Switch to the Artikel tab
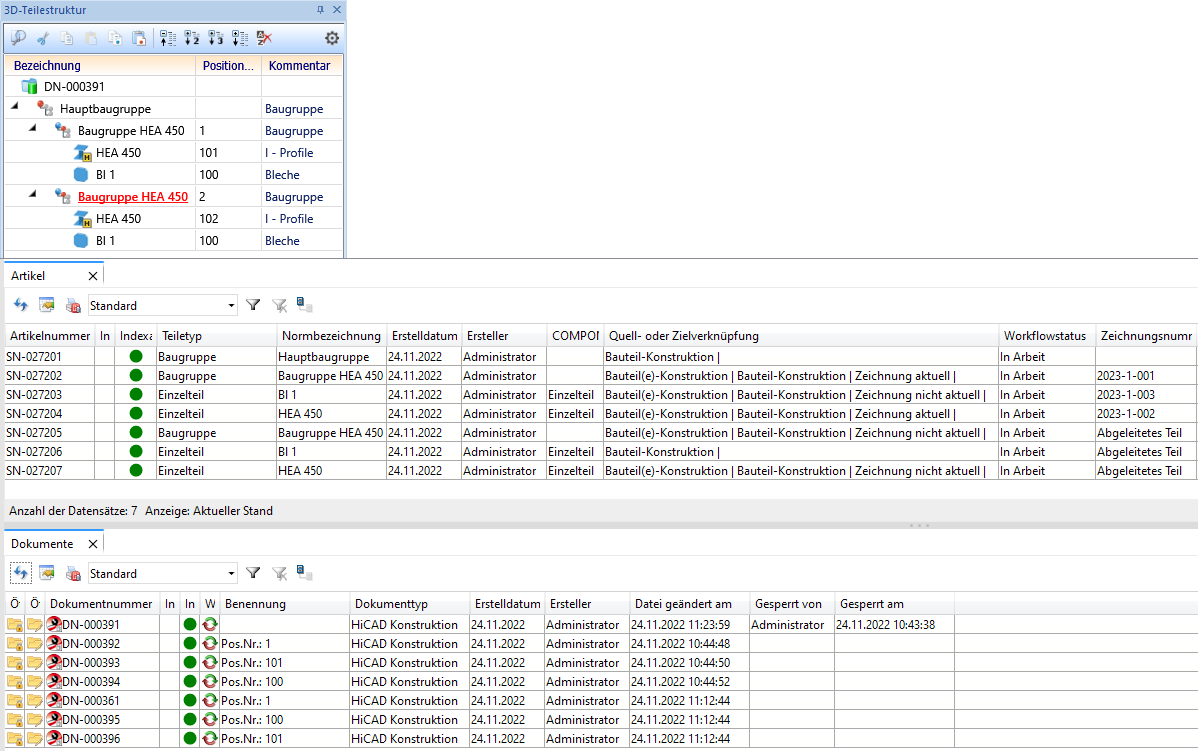The width and height of the screenshot is (1198, 751). [x=28, y=275]
